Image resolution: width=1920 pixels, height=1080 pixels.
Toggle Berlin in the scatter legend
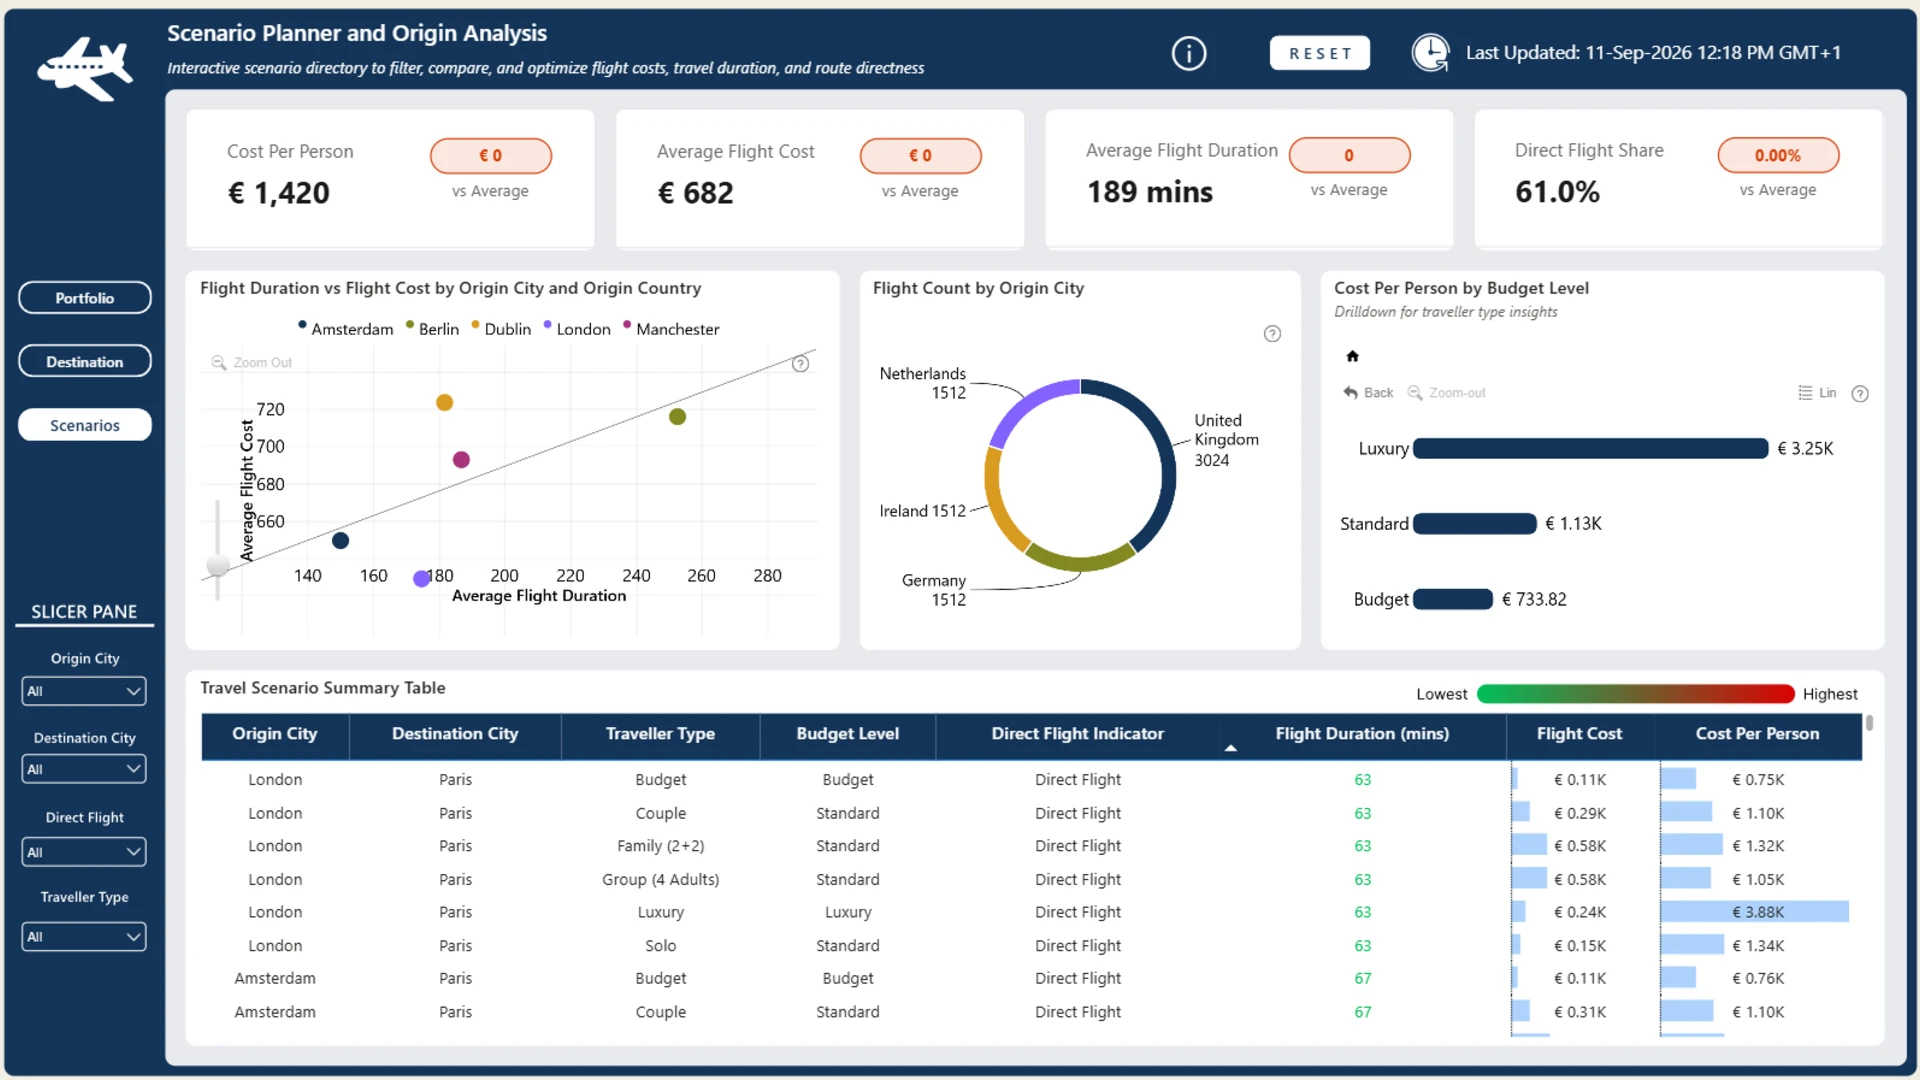432,329
